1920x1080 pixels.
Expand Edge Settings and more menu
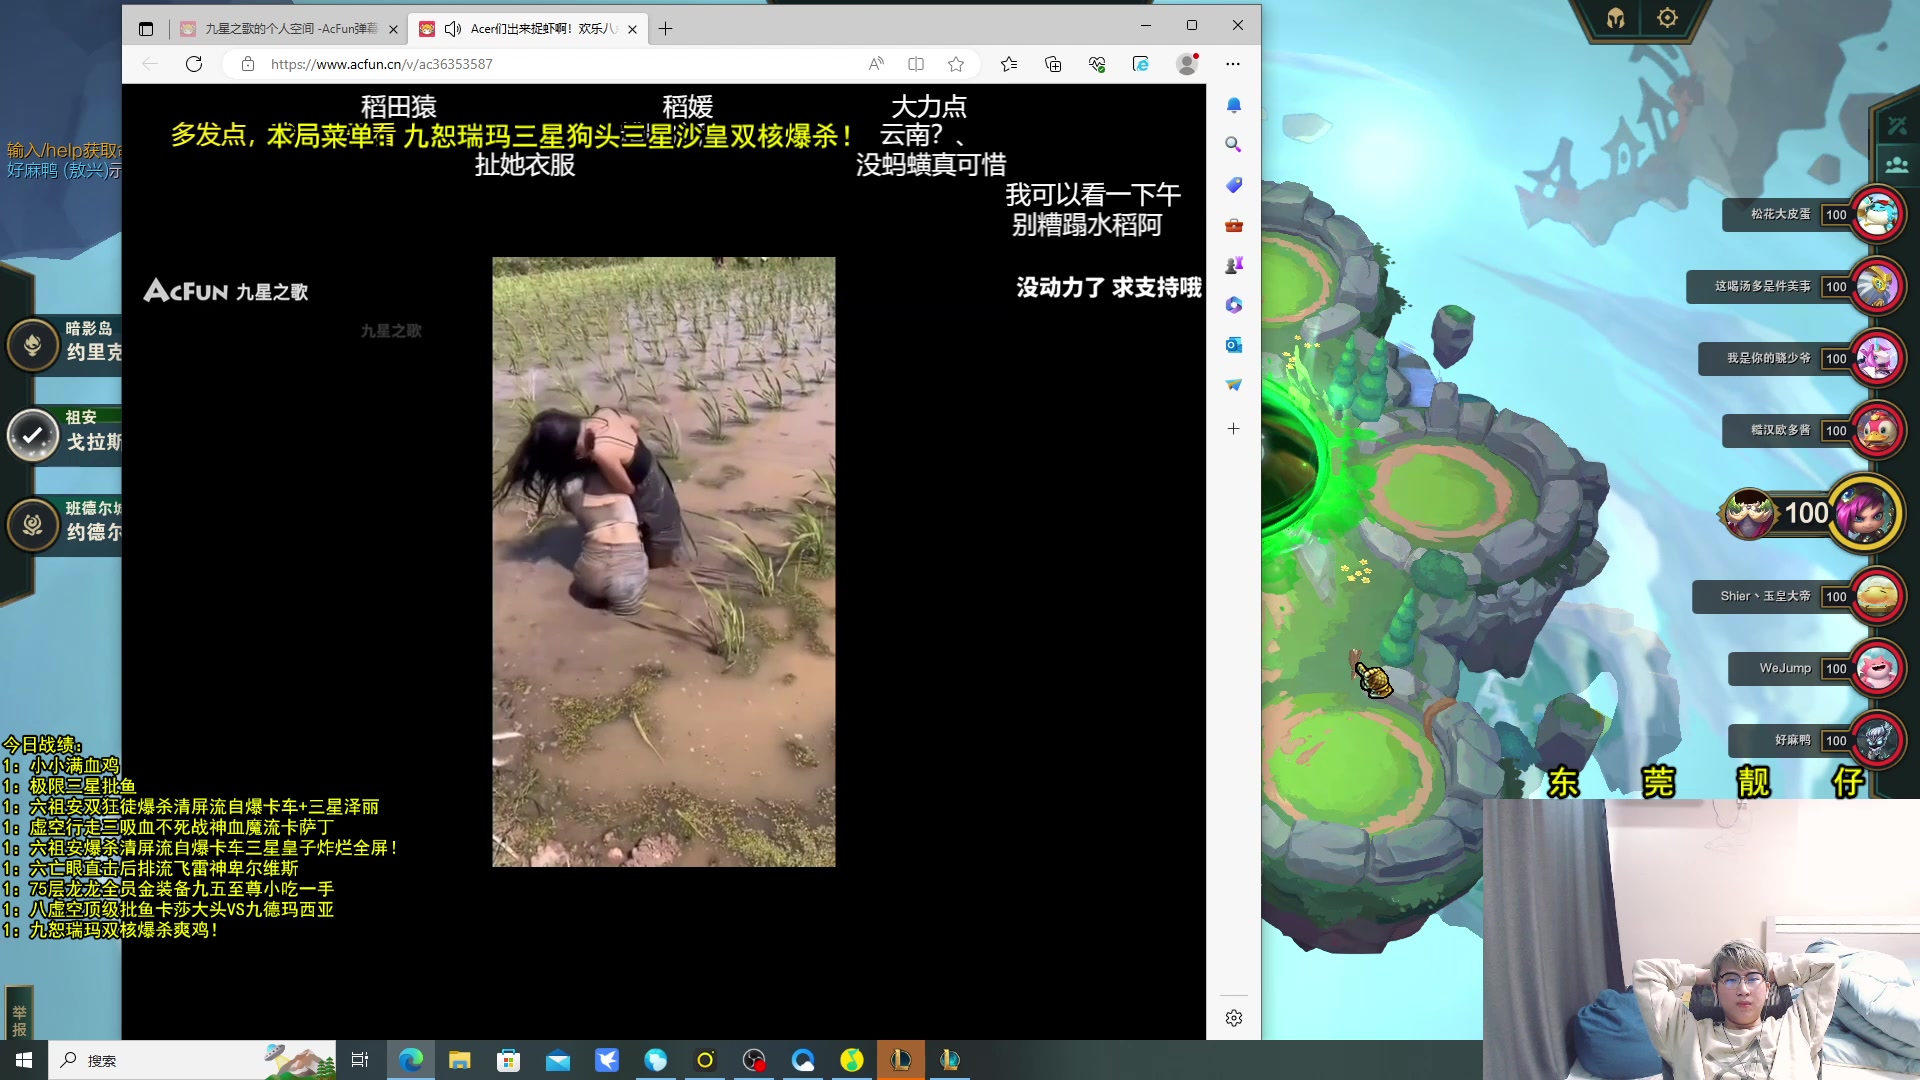tap(1232, 64)
